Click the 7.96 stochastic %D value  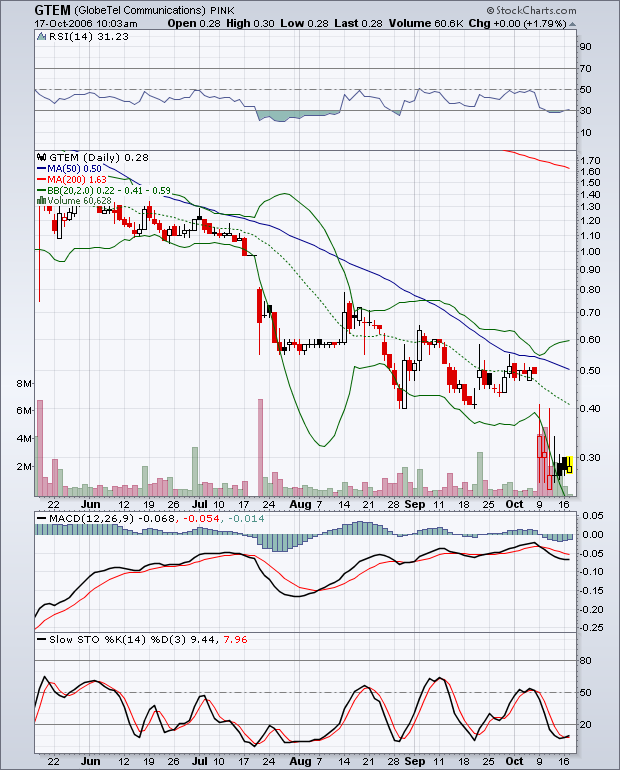235,639
